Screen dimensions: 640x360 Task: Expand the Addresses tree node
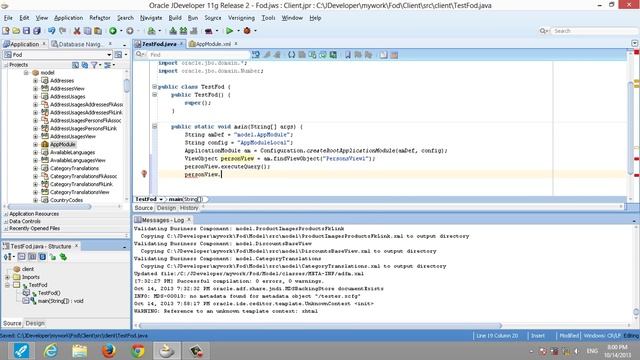coord(36,81)
